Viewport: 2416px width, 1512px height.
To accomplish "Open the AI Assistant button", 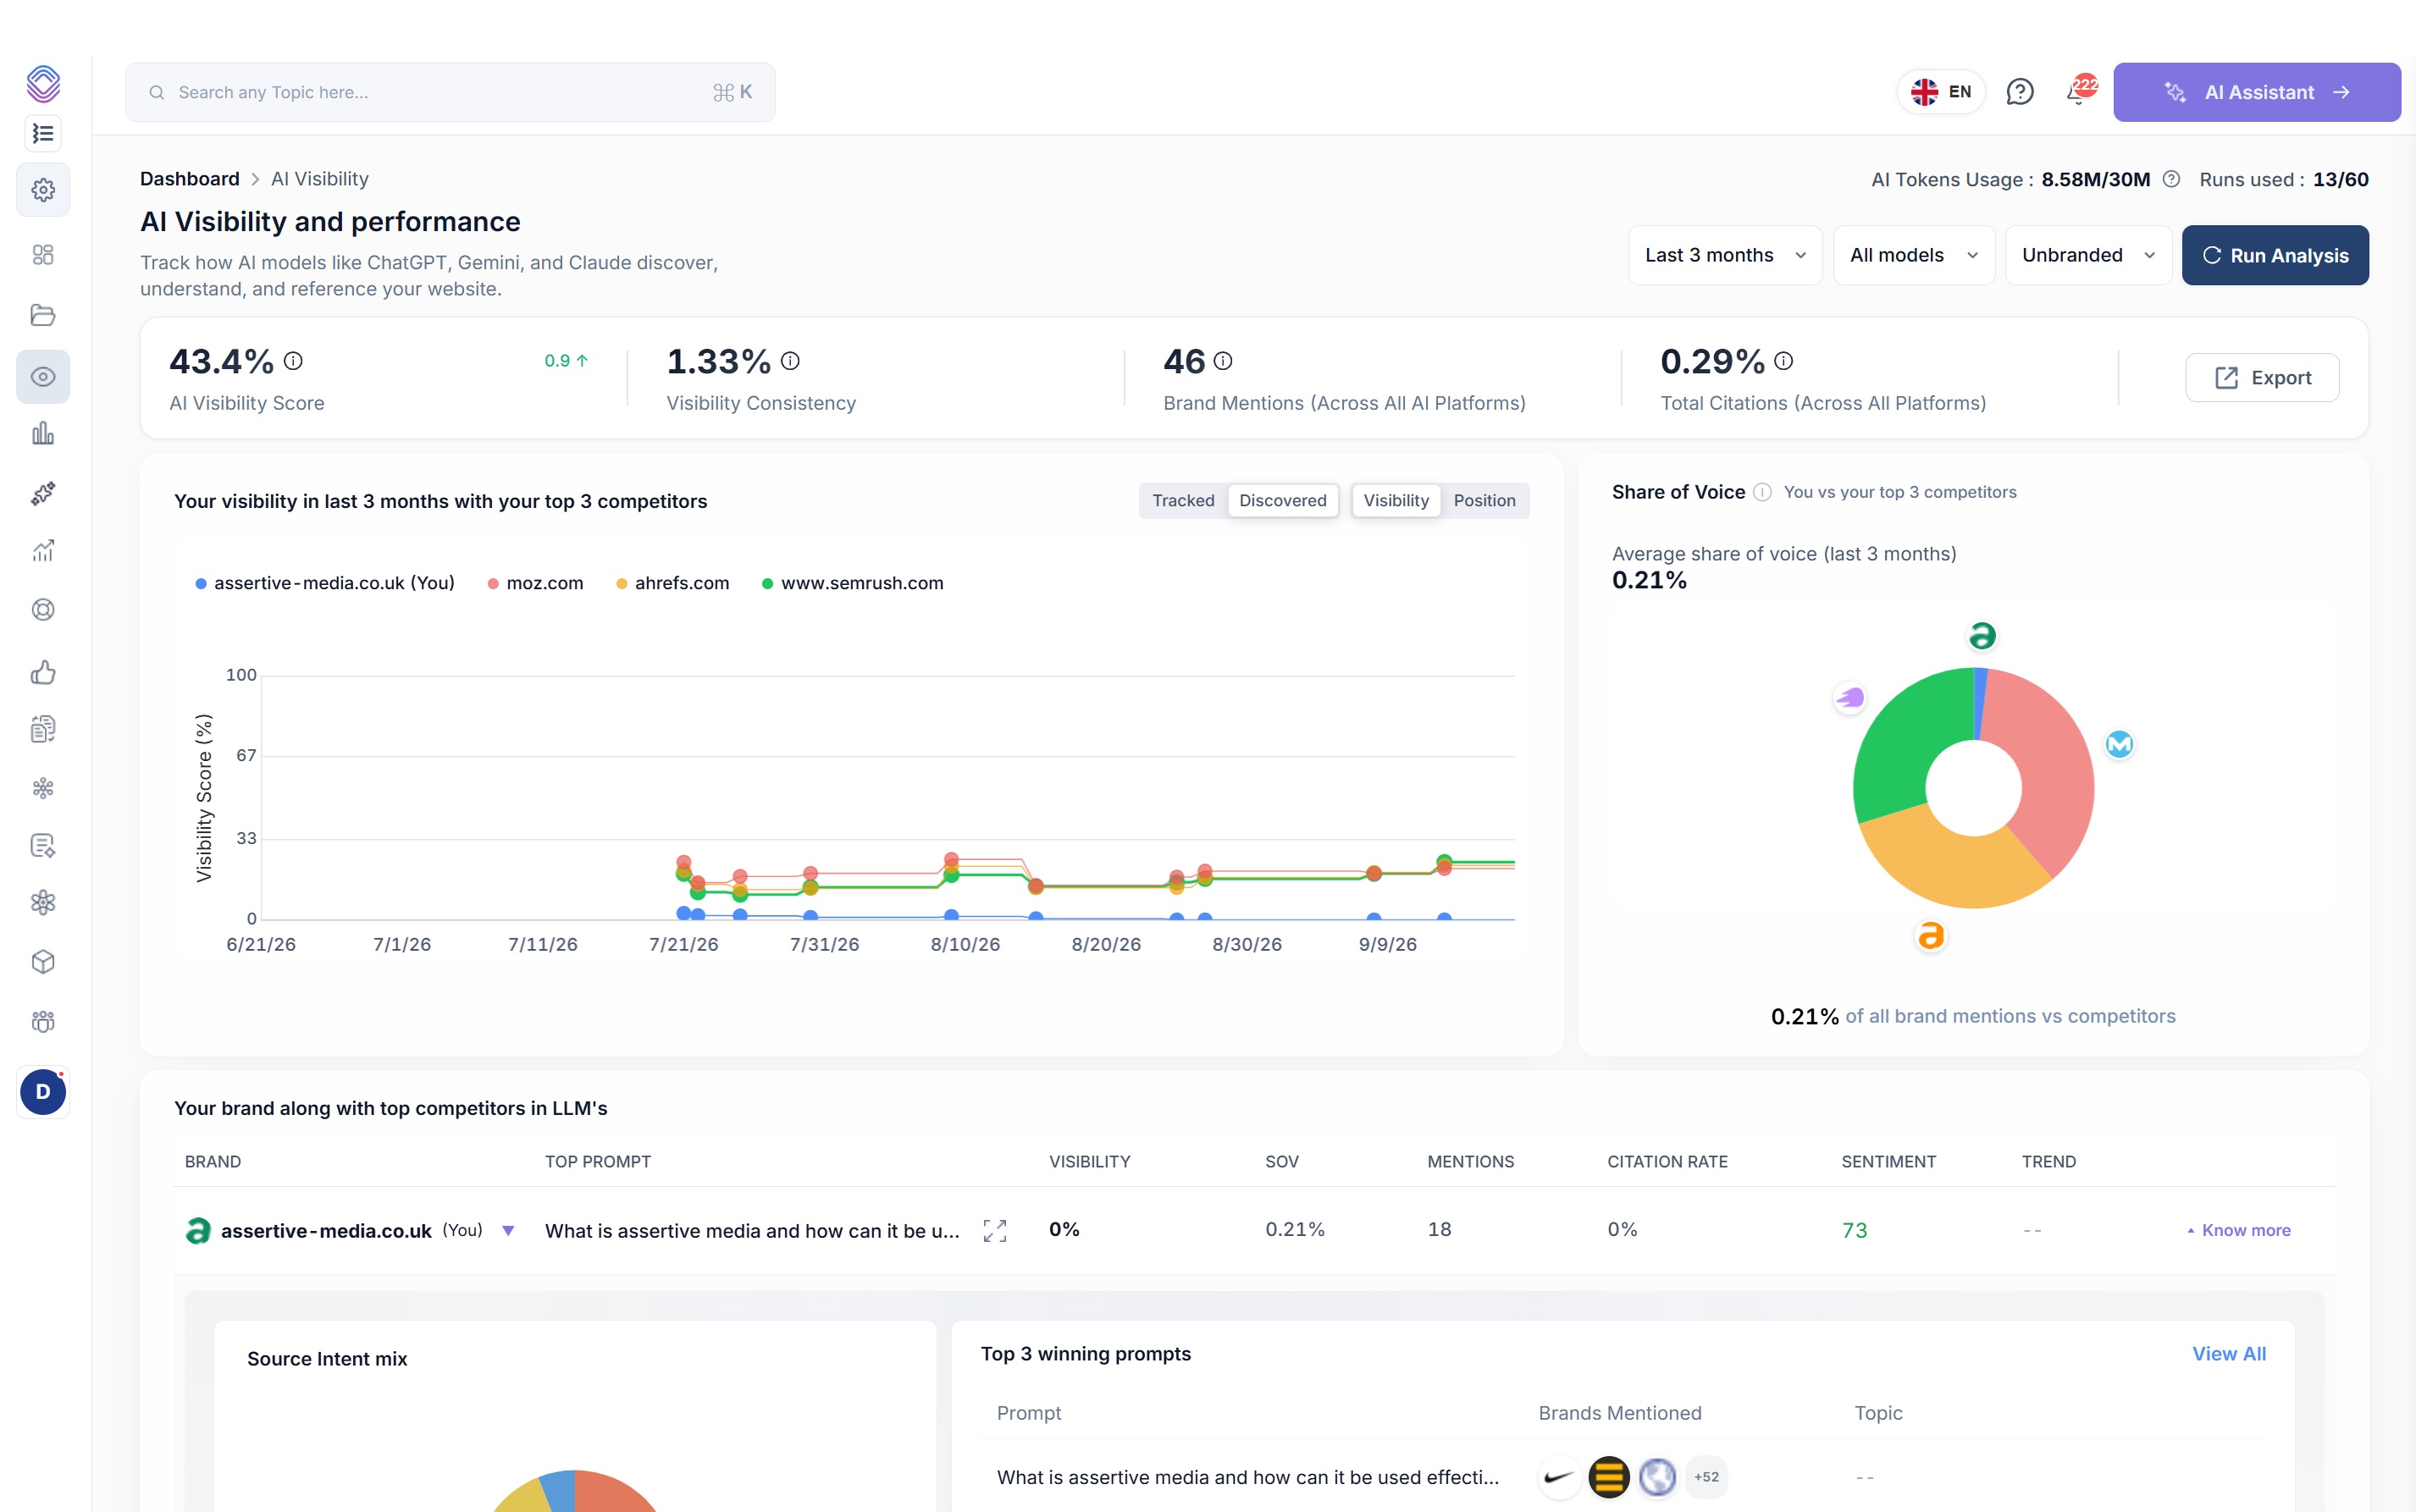I will click(x=2257, y=92).
